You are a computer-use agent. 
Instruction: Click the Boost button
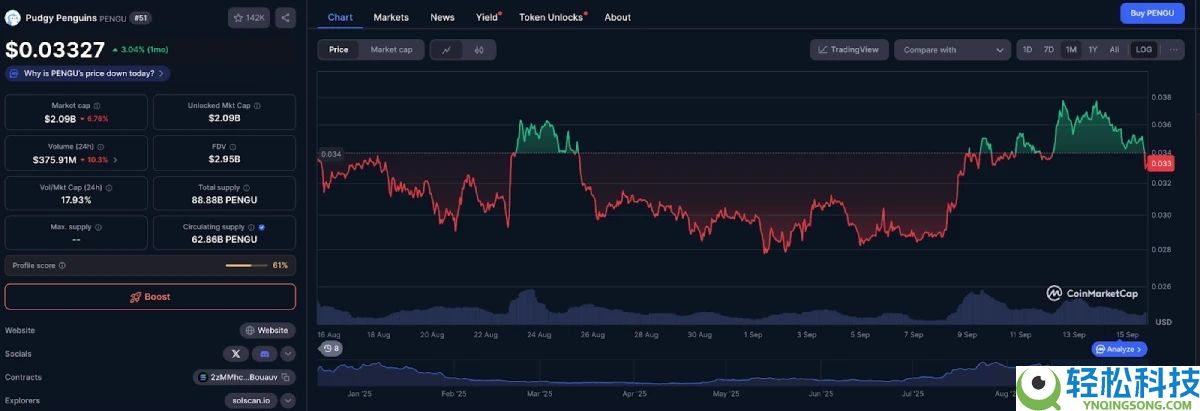[x=150, y=297]
